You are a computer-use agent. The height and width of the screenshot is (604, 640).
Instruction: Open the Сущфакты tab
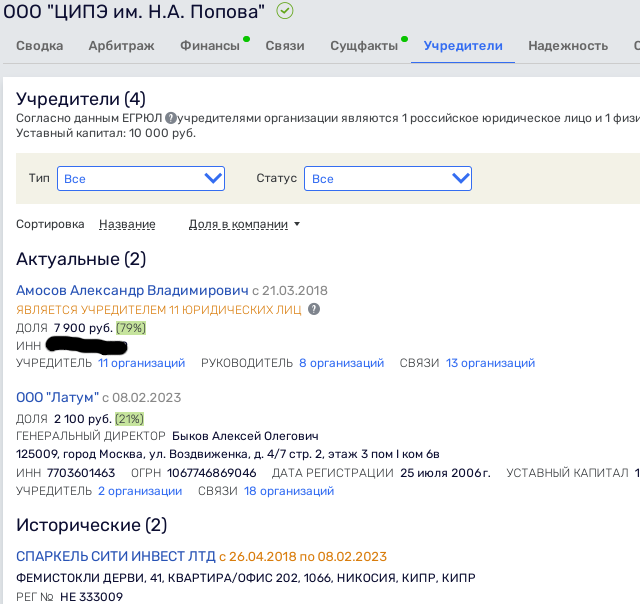point(364,46)
